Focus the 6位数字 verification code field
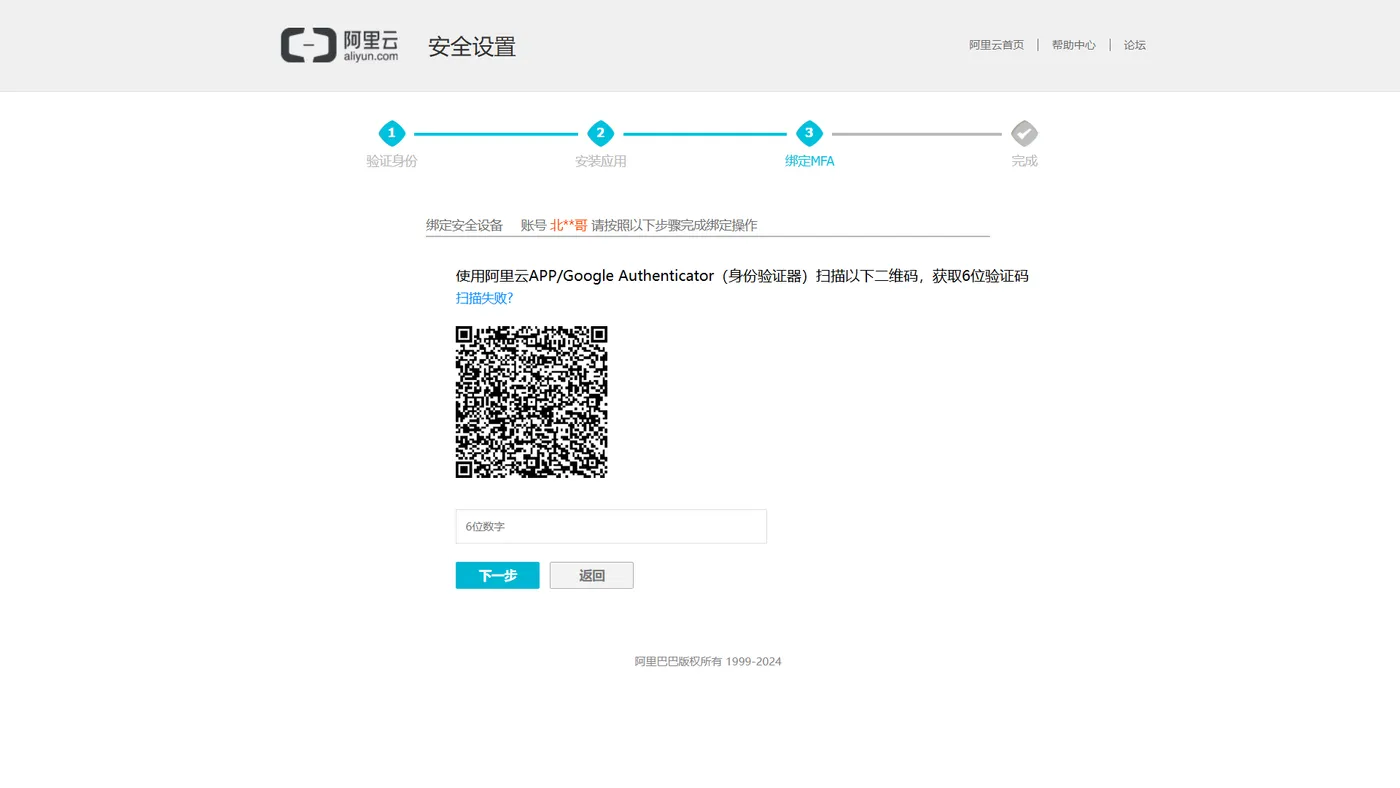The width and height of the screenshot is (1400, 788). pyautogui.click(x=611, y=526)
